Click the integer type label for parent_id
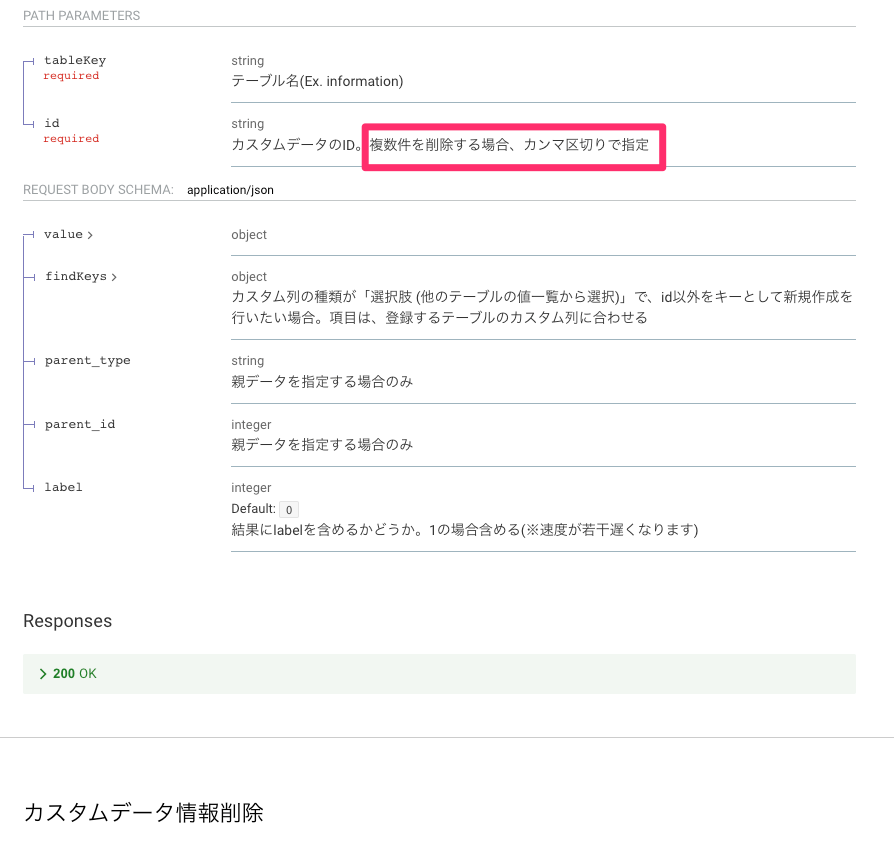894x845 pixels. click(x=250, y=424)
